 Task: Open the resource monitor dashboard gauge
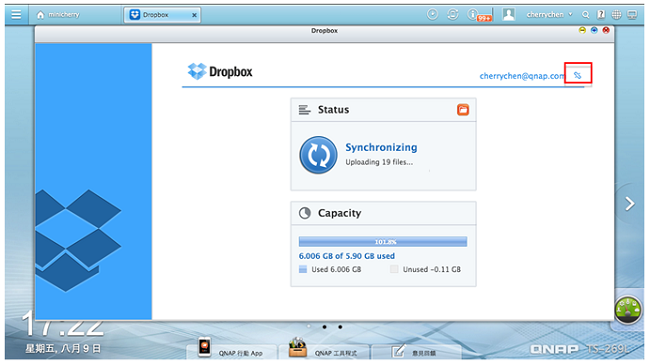628,310
